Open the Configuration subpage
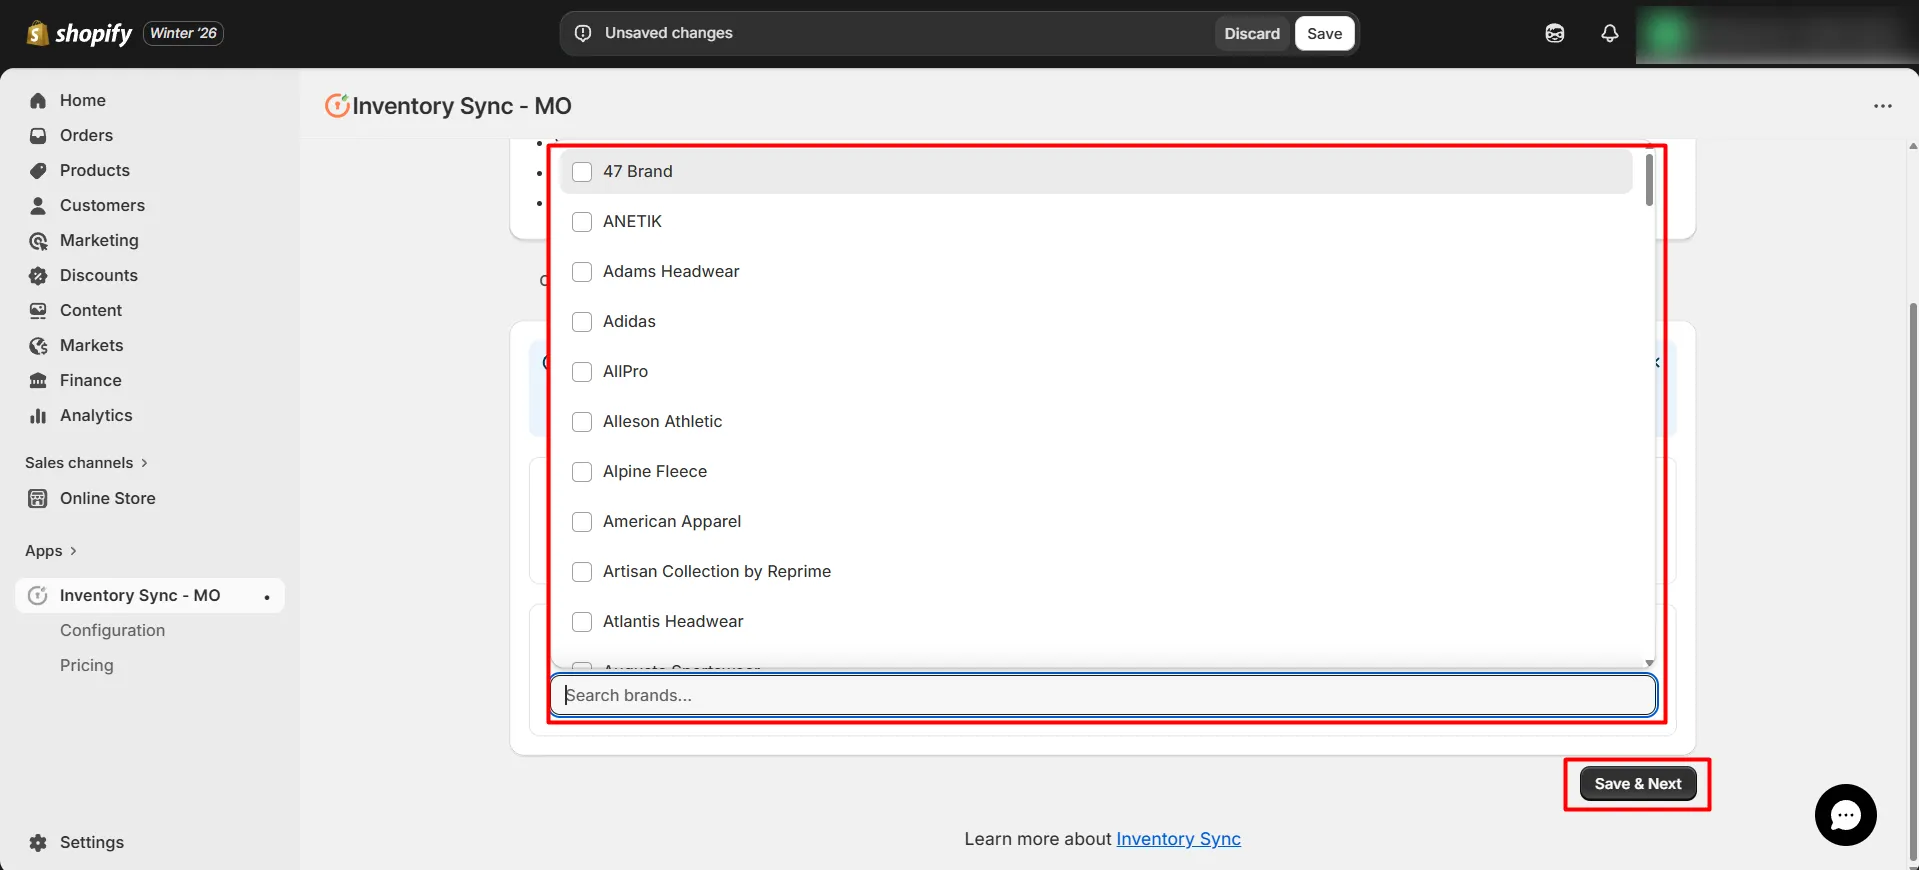The width and height of the screenshot is (1919, 870). click(112, 630)
